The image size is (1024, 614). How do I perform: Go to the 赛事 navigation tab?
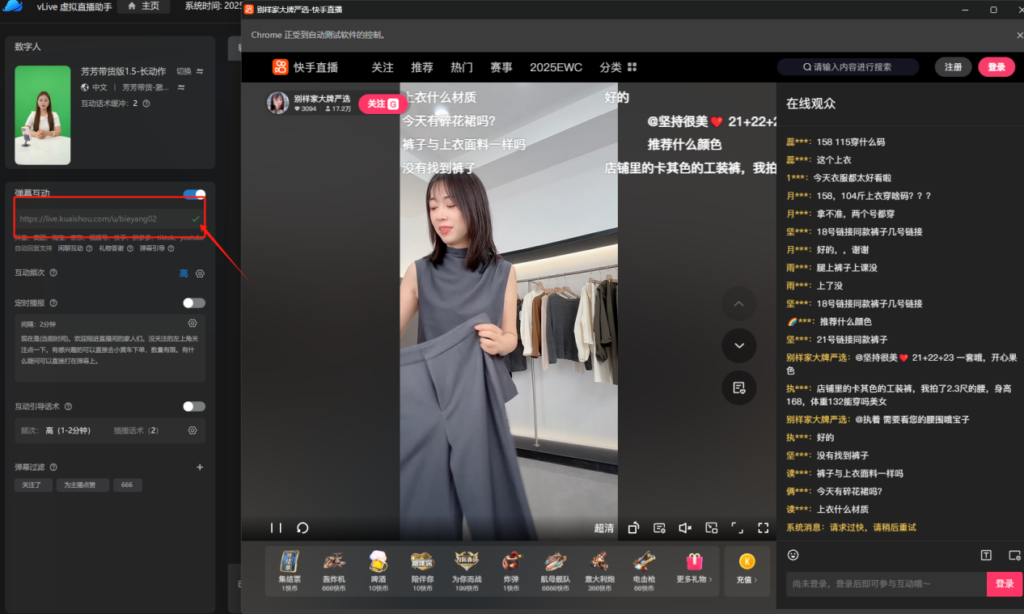point(501,67)
